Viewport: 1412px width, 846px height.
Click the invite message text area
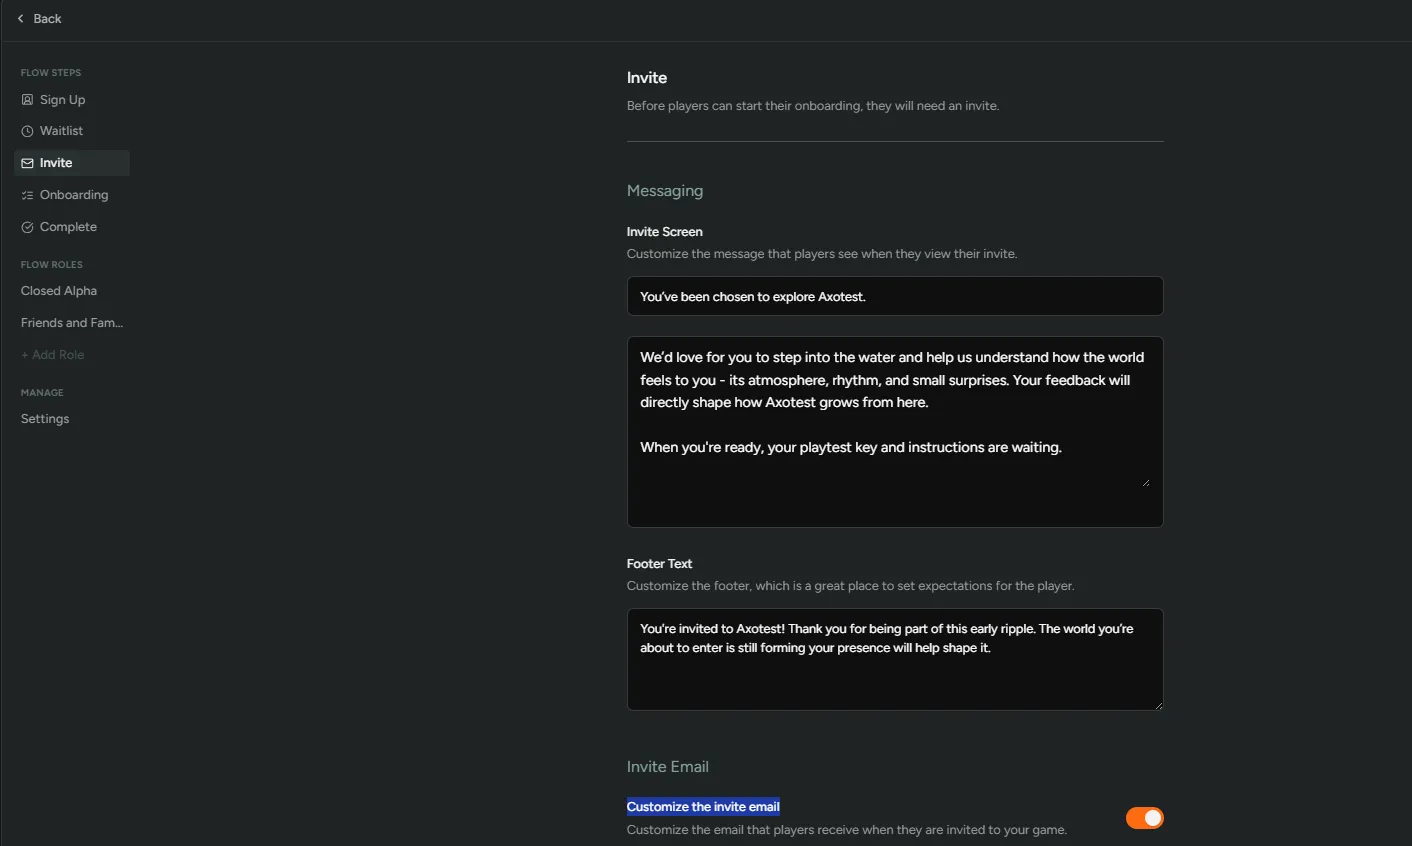point(894,430)
